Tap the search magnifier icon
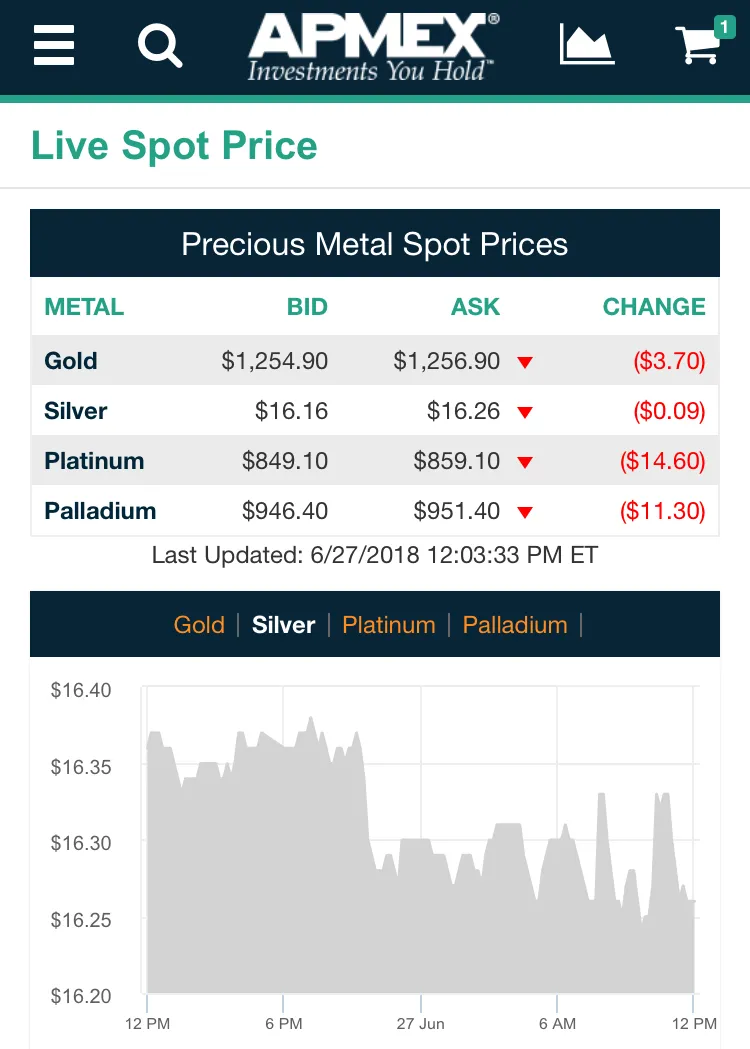 point(160,45)
